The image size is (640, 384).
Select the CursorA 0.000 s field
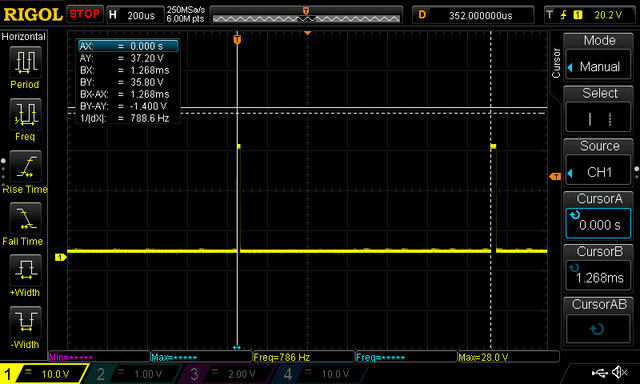tap(598, 224)
